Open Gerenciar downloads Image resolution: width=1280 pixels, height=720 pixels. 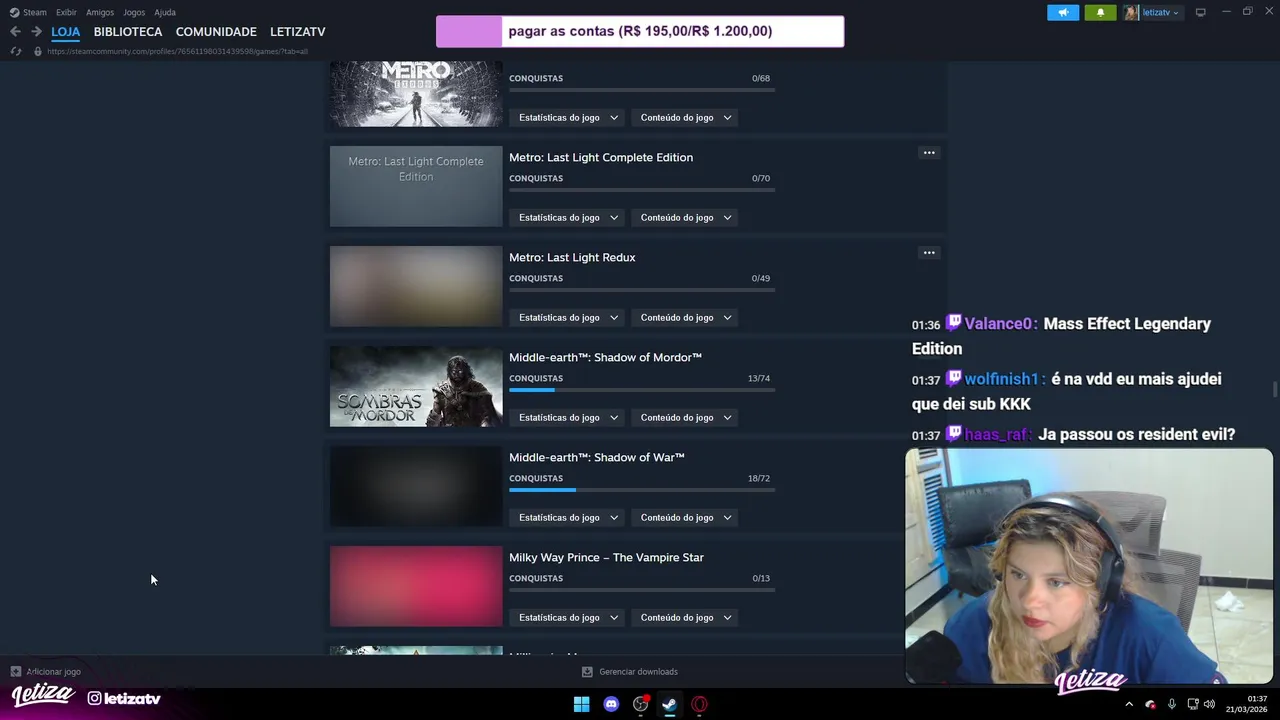[x=630, y=672]
